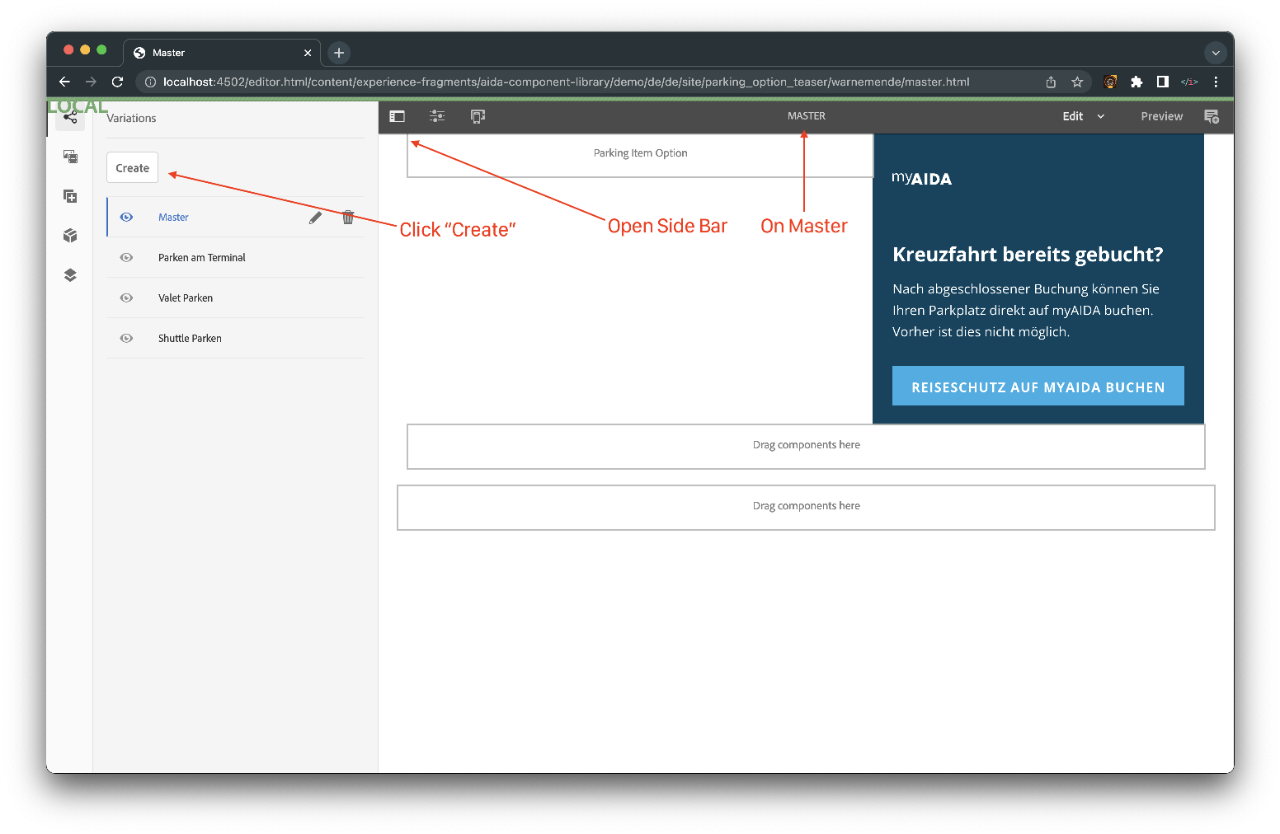Switch to Preview mode
1280x834 pixels.
tap(1161, 116)
